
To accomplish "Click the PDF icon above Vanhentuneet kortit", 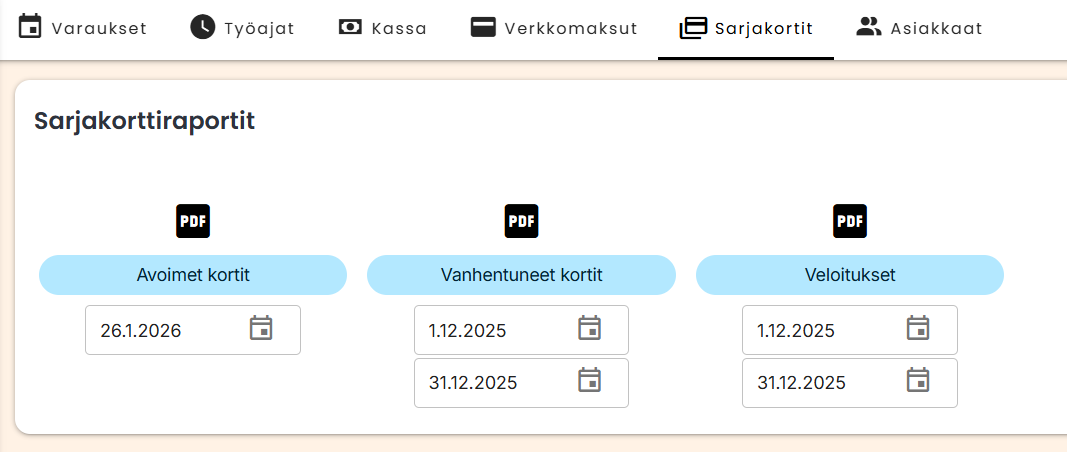I will (521, 221).
